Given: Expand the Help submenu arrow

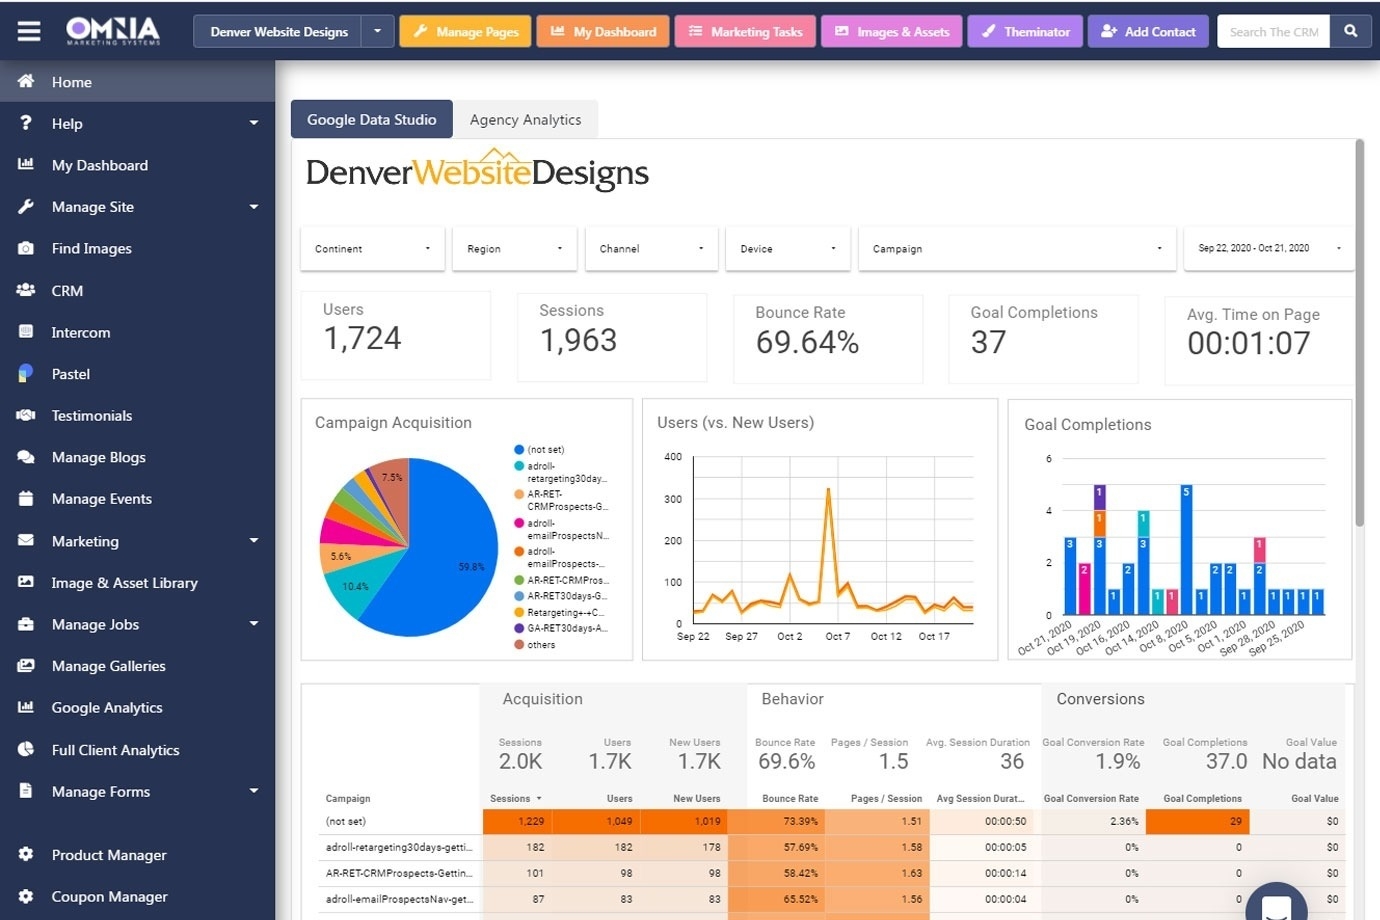Looking at the screenshot, I should [x=254, y=123].
